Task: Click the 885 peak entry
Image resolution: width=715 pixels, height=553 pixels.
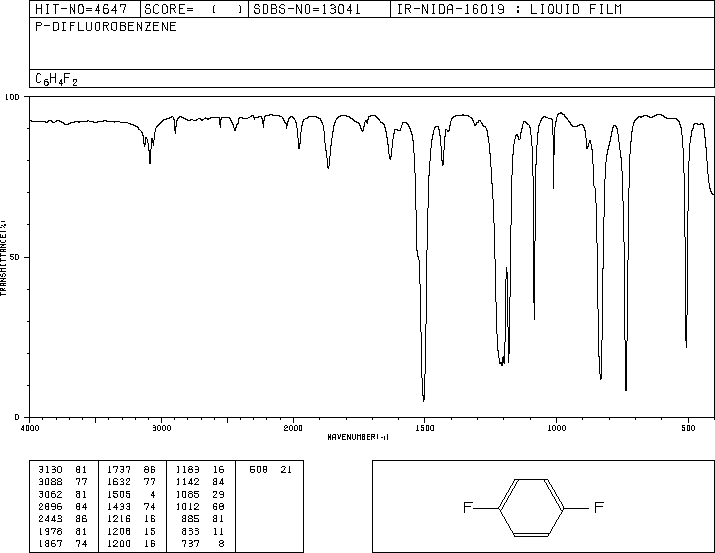Action: pyautogui.click(x=203, y=519)
